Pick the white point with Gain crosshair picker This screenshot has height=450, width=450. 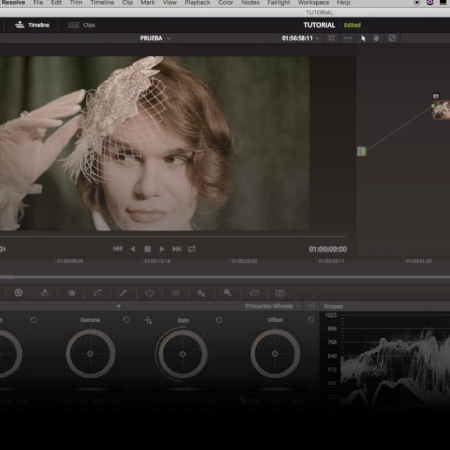(148, 320)
